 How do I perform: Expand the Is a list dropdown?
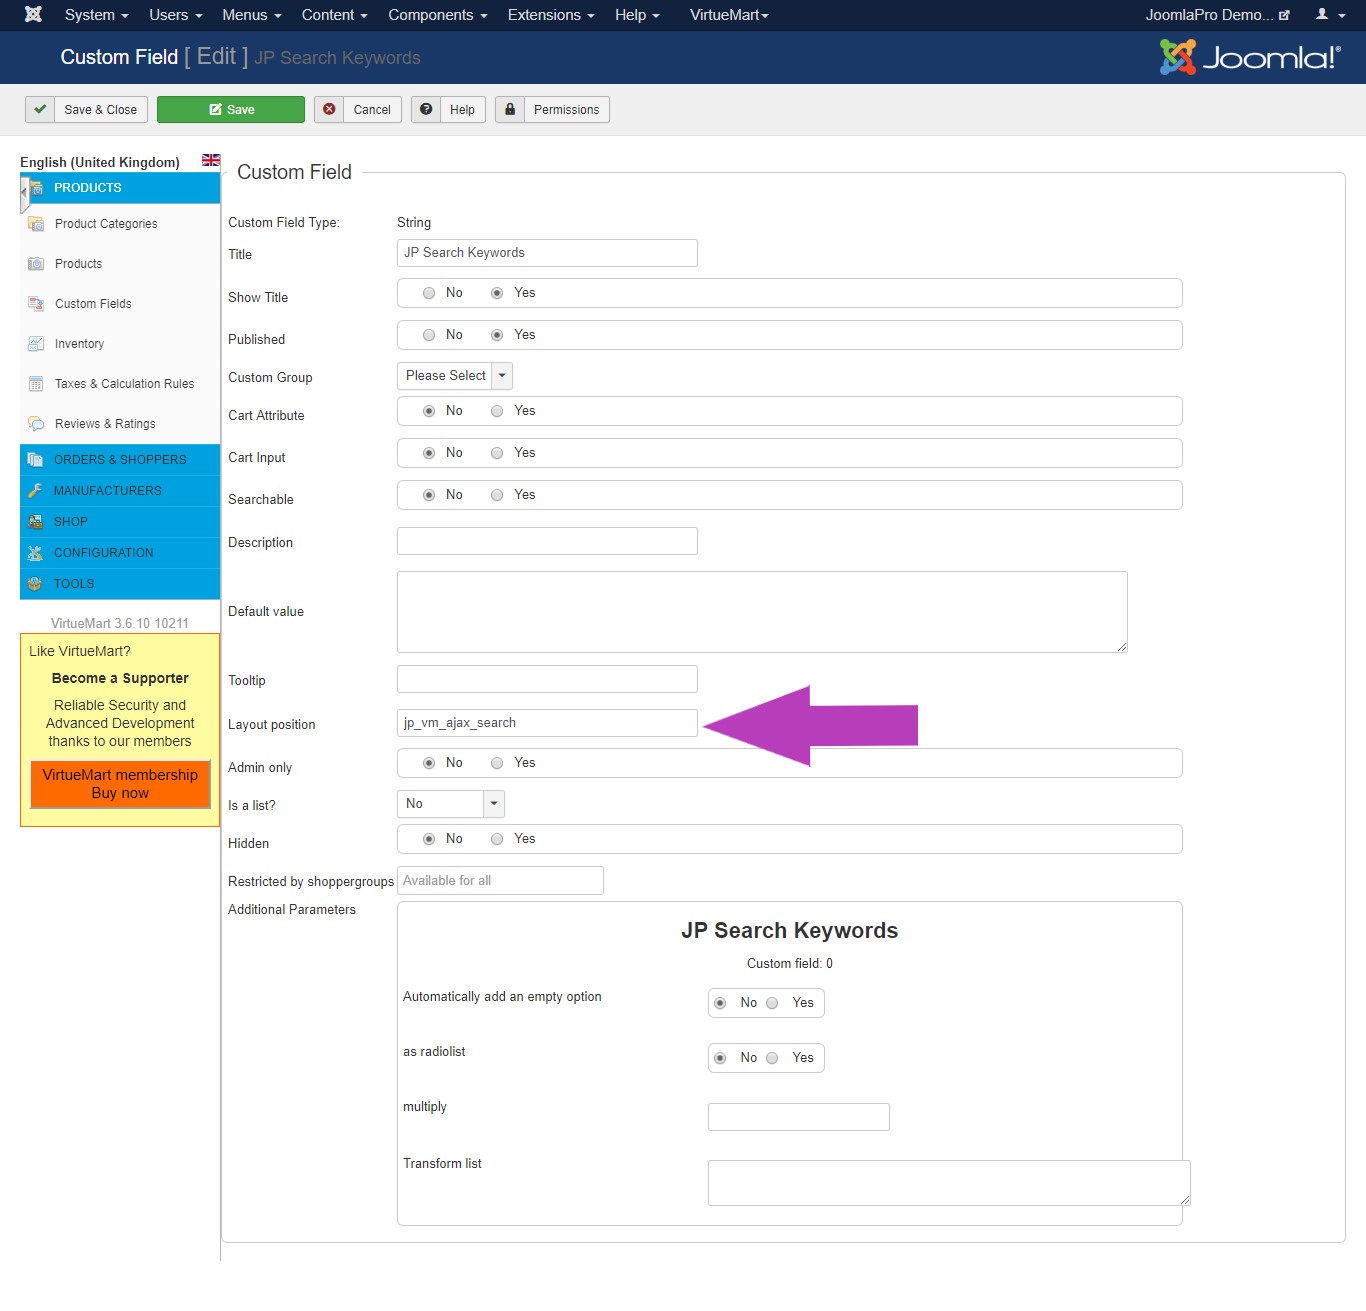point(451,804)
